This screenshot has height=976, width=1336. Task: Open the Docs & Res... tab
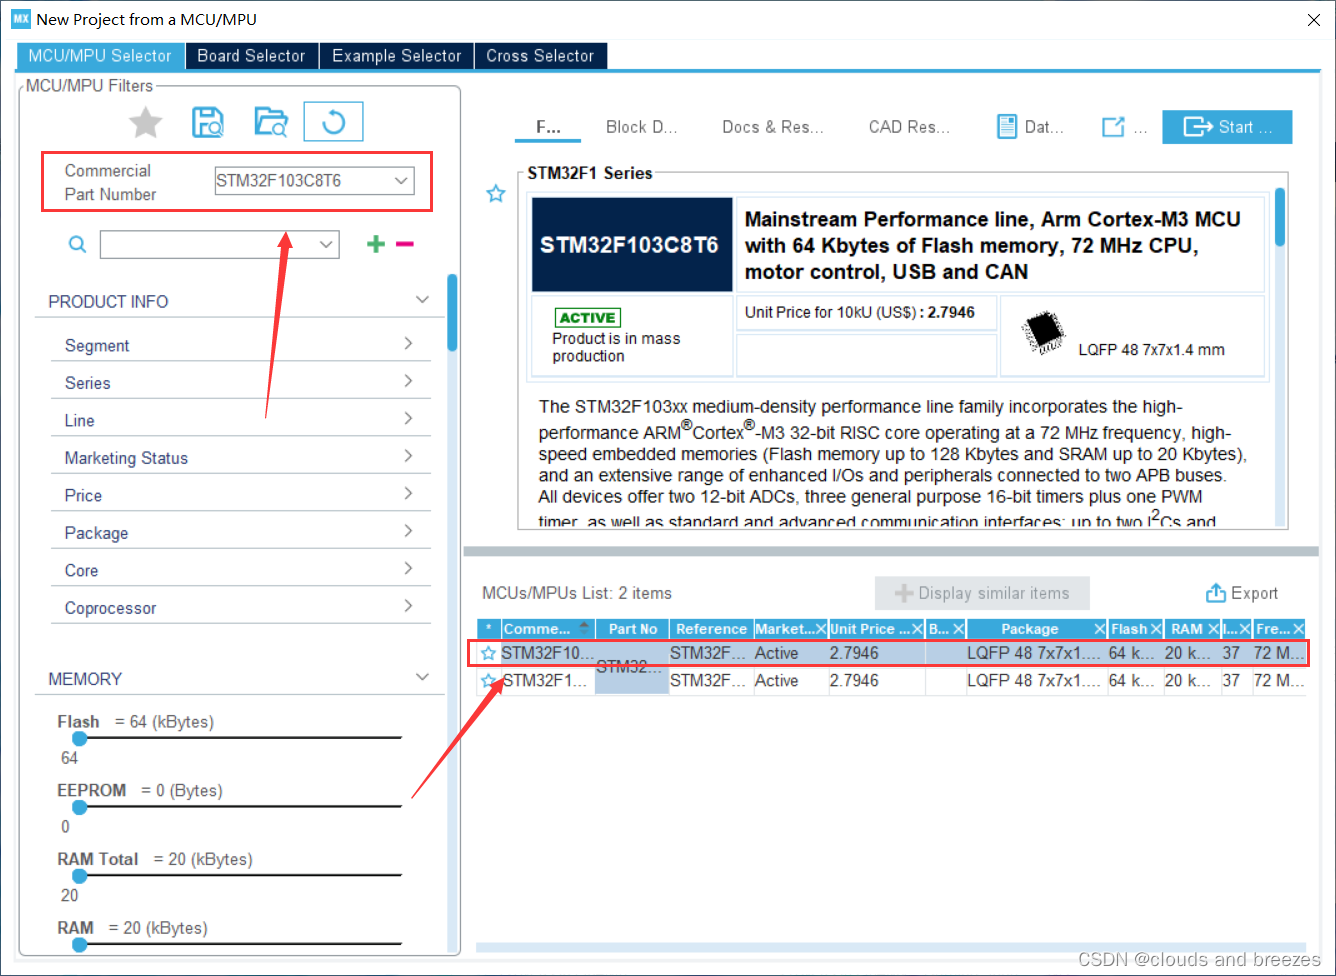[773, 127]
